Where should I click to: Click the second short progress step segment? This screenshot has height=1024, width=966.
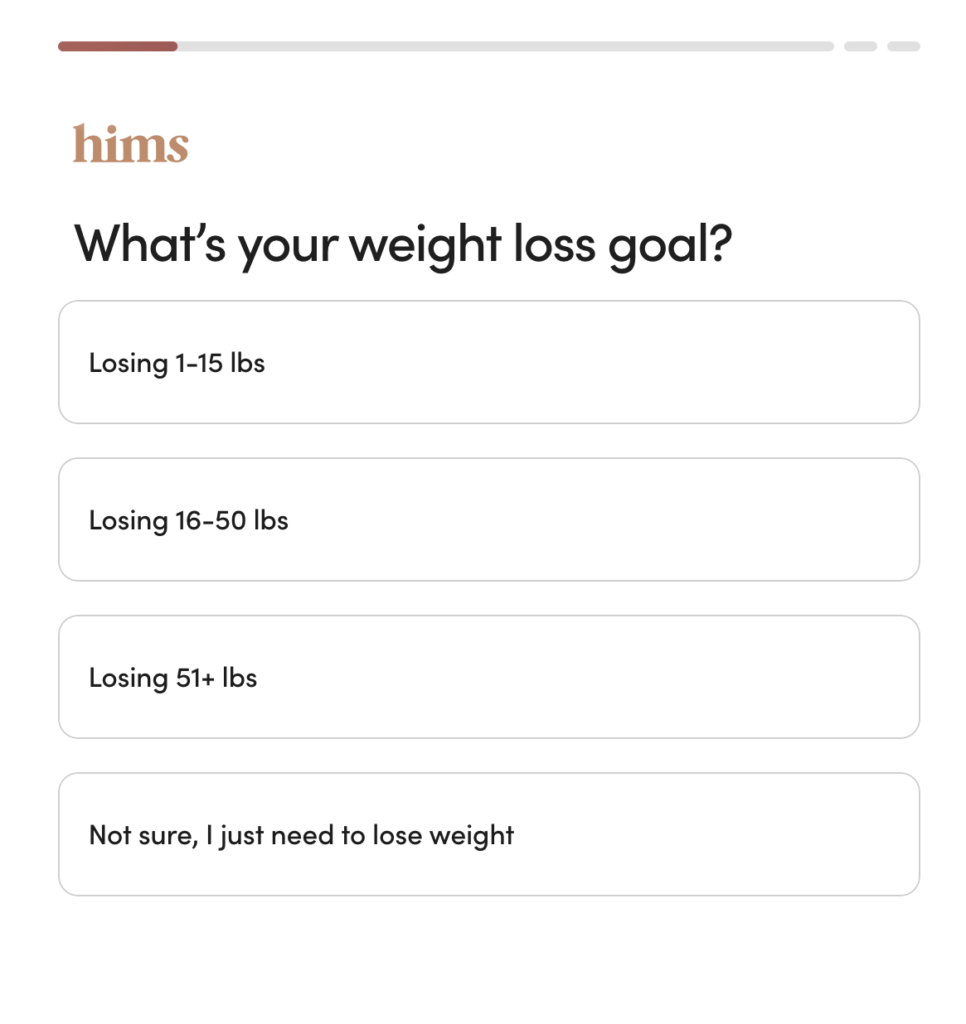pyautogui.click(x=860, y=46)
